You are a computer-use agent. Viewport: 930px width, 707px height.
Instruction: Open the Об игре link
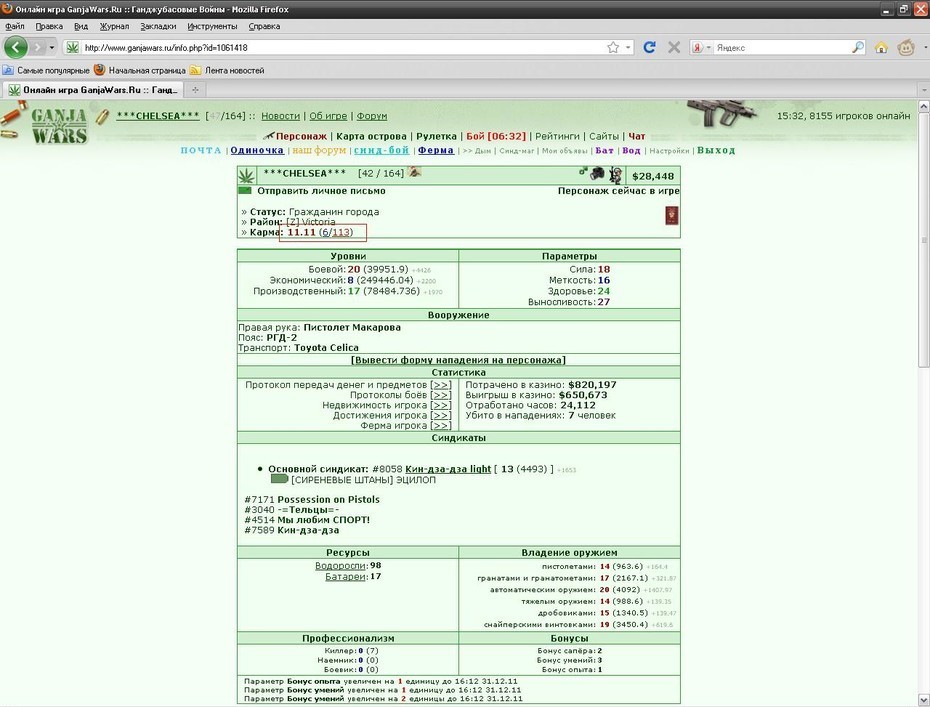coord(328,116)
